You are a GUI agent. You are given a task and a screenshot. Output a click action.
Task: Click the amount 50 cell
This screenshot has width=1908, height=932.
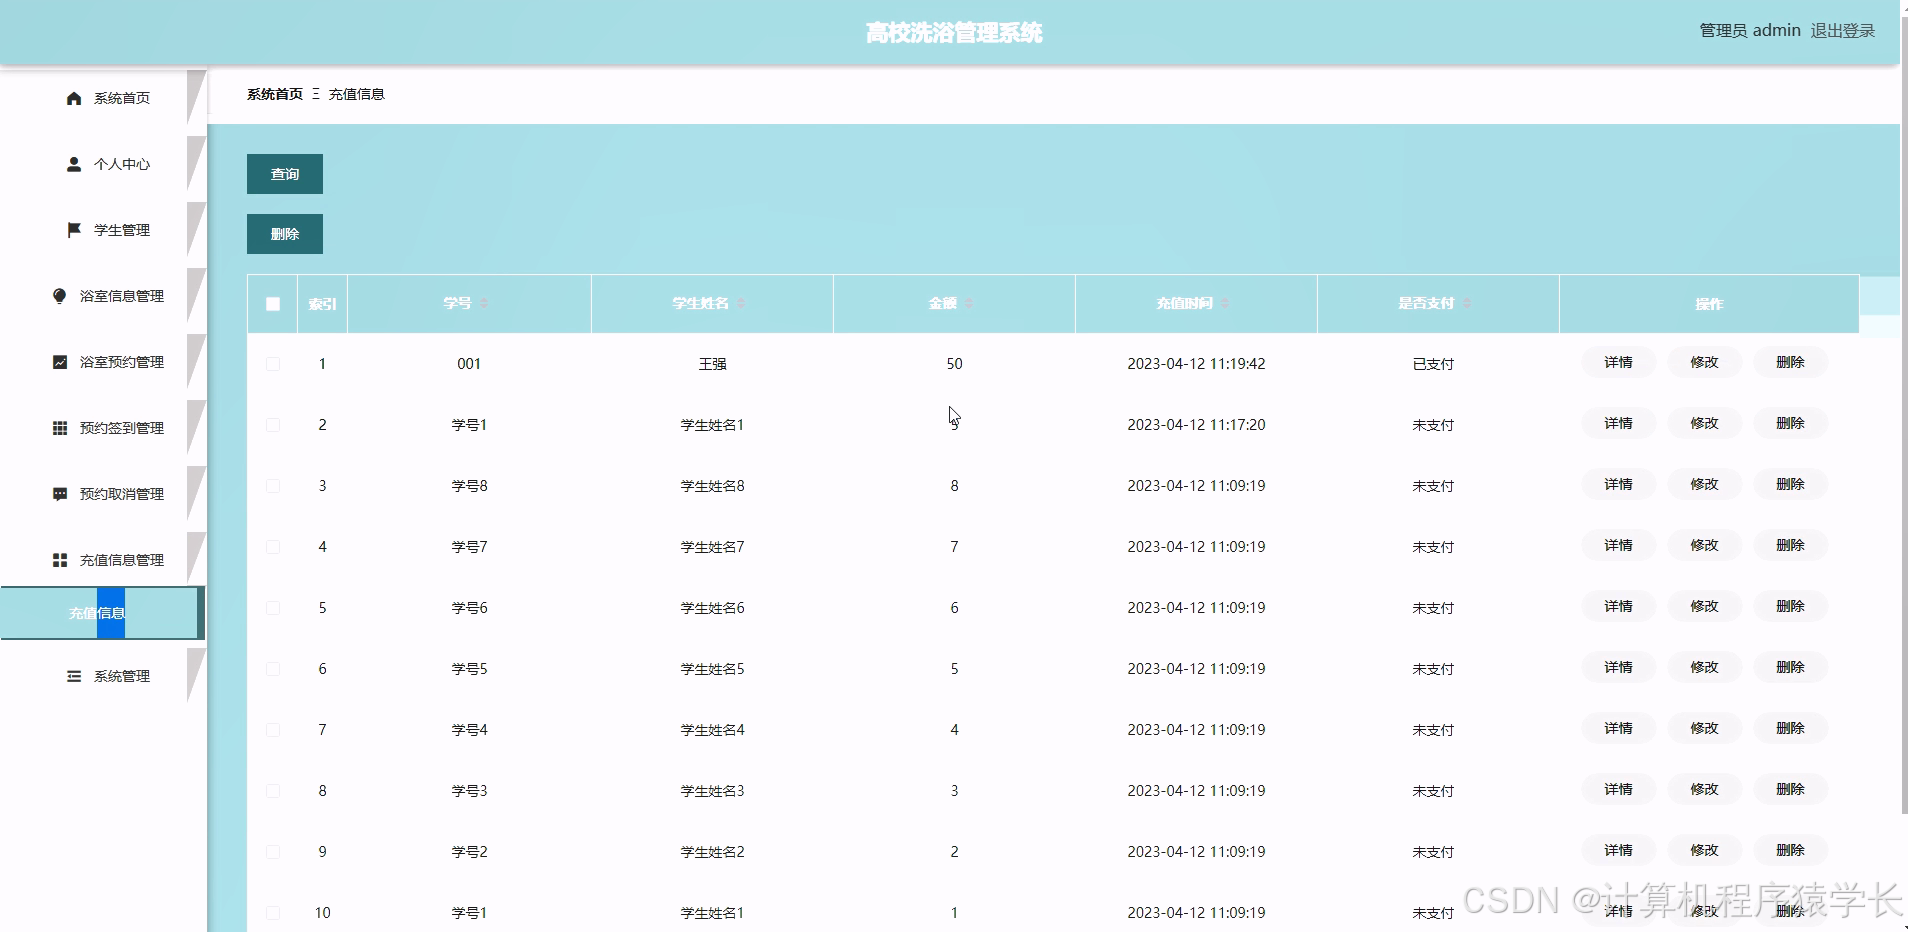(954, 364)
